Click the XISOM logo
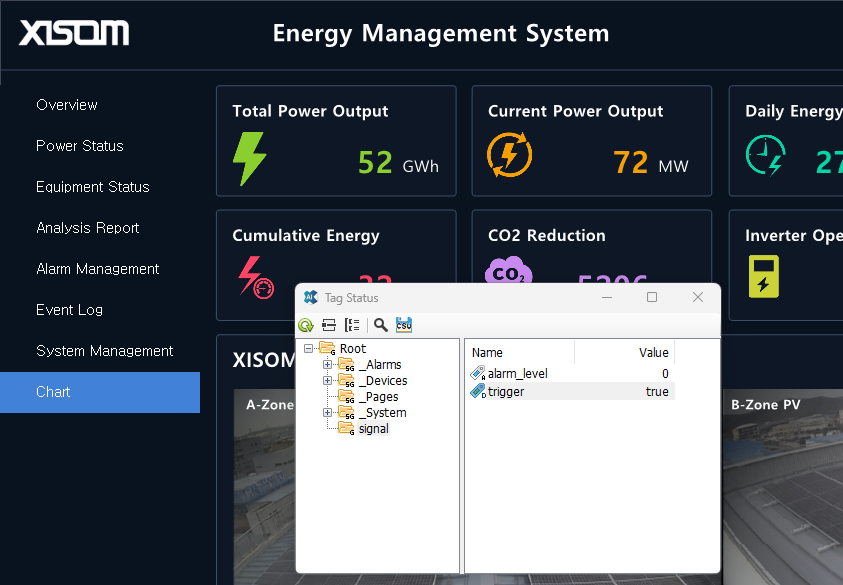Image resolution: width=843 pixels, height=585 pixels. 74,33
